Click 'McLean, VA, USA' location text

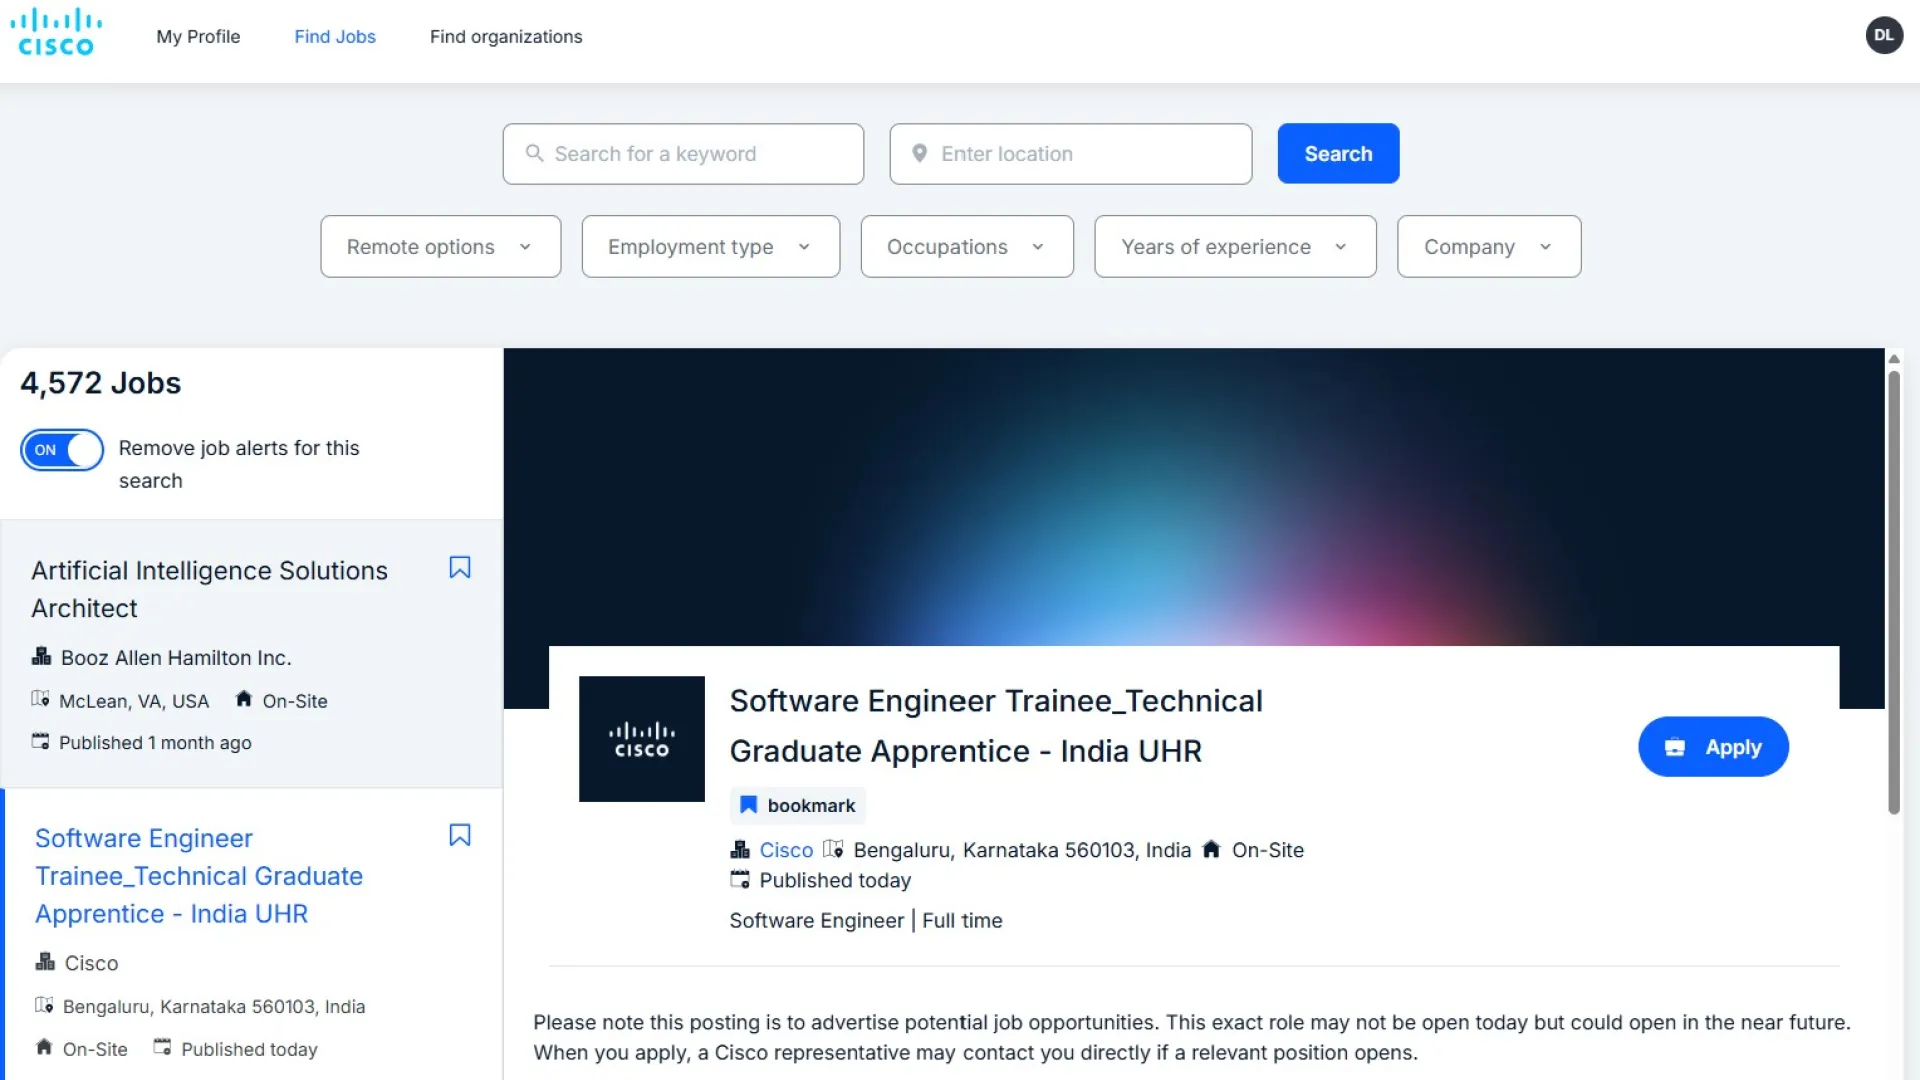click(x=134, y=701)
